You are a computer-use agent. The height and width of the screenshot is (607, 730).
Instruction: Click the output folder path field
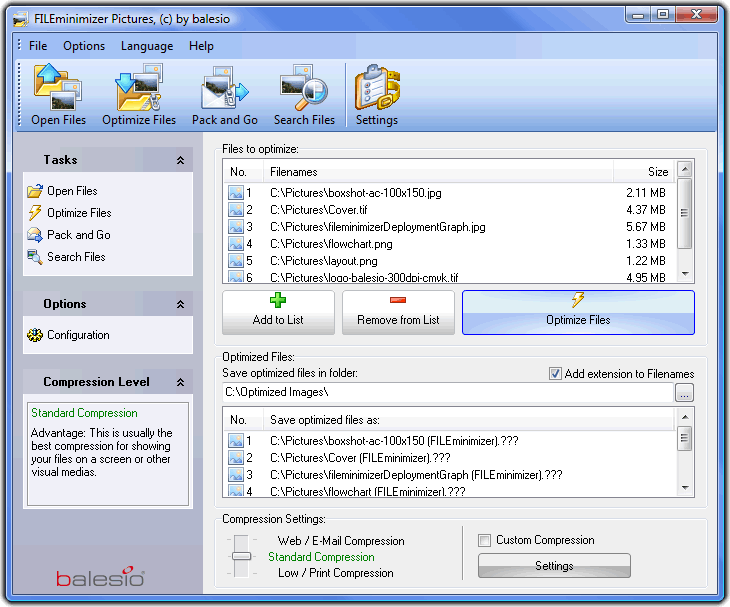[x=448, y=392]
